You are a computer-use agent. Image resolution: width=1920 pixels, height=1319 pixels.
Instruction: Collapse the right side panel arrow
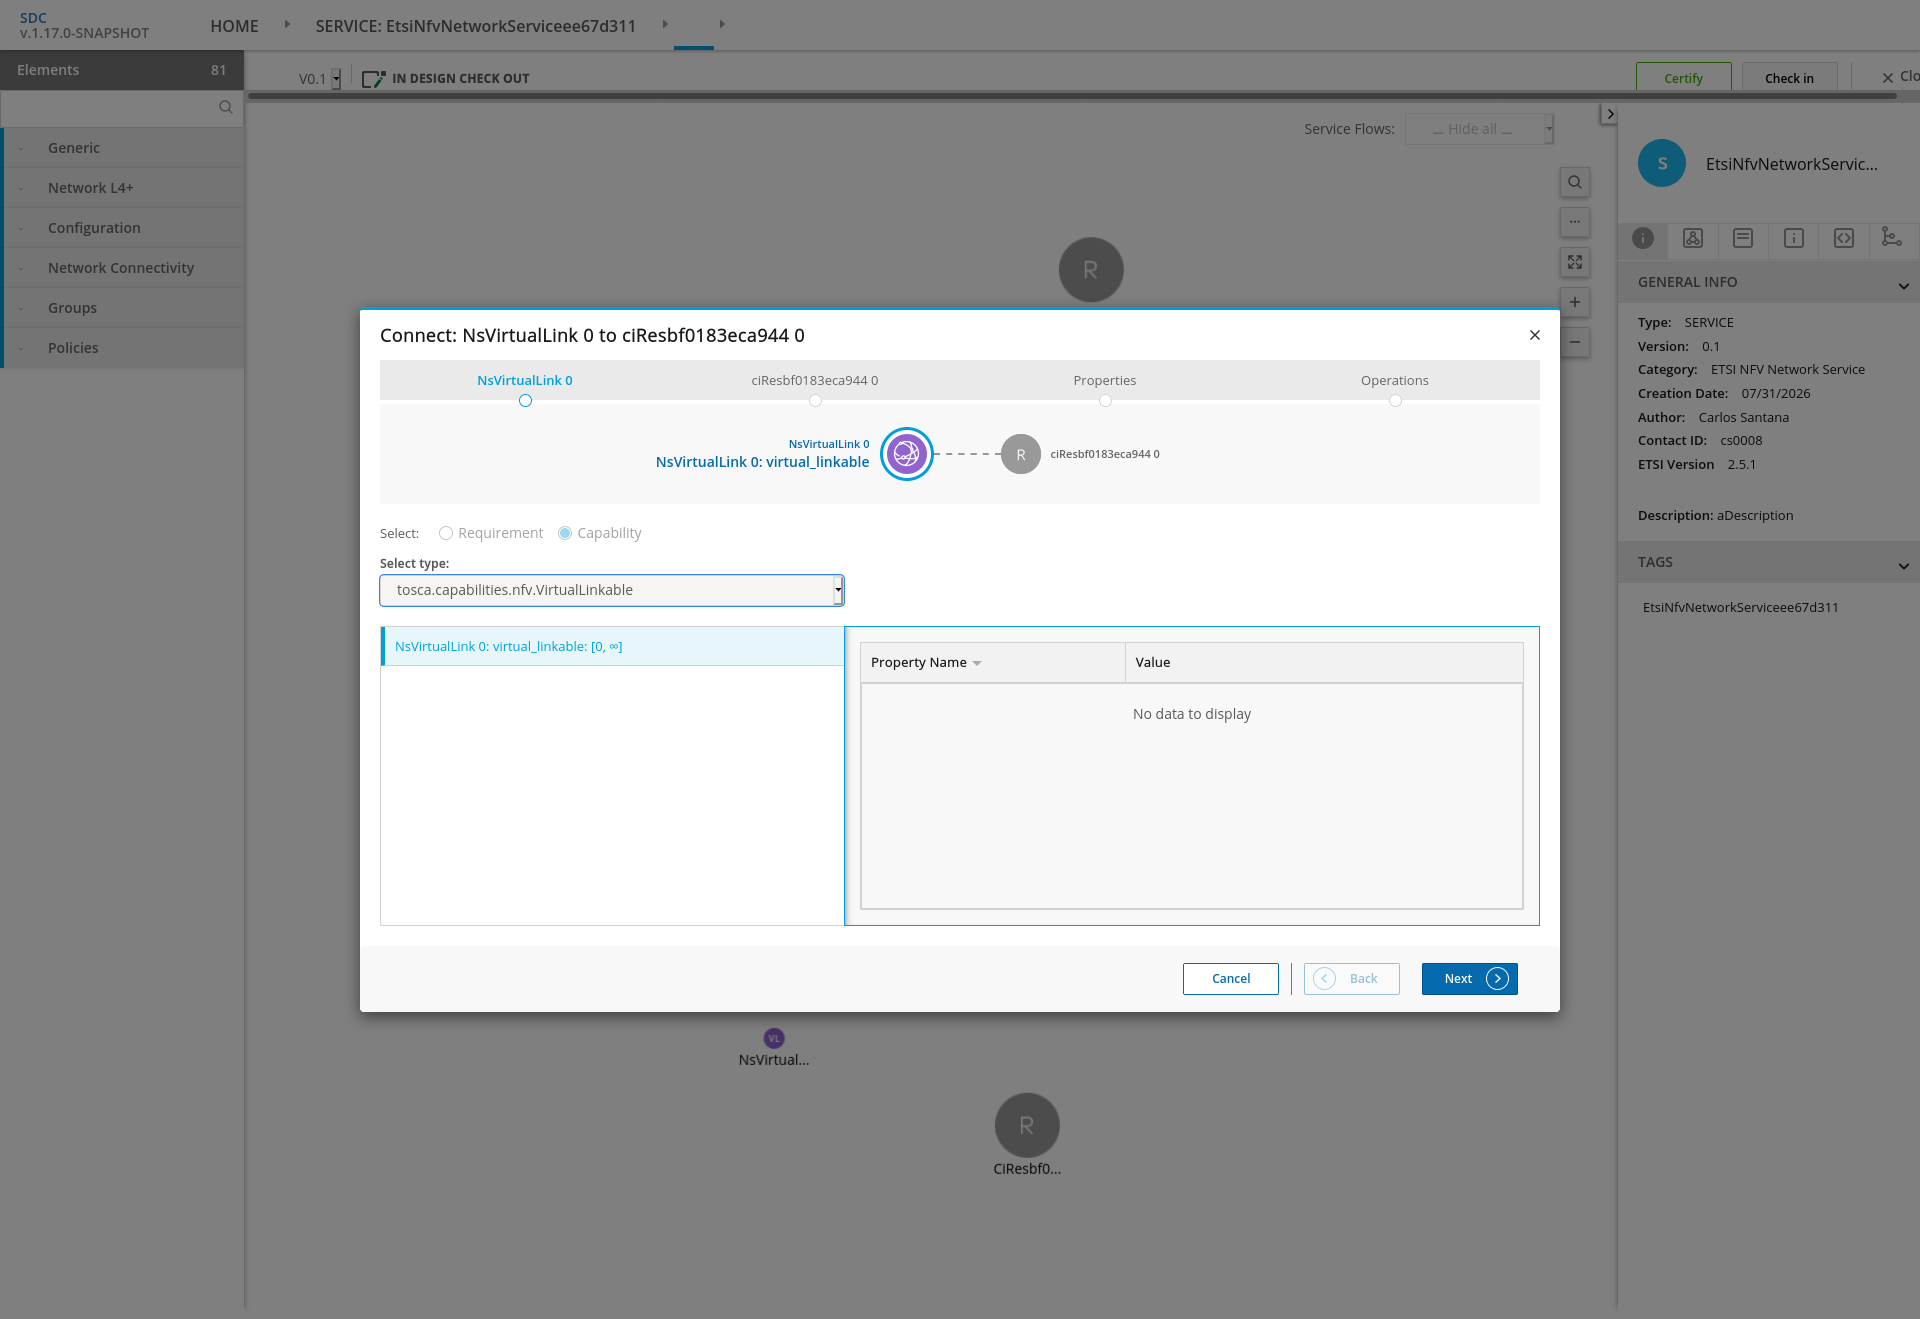pyautogui.click(x=1609, y=114)
